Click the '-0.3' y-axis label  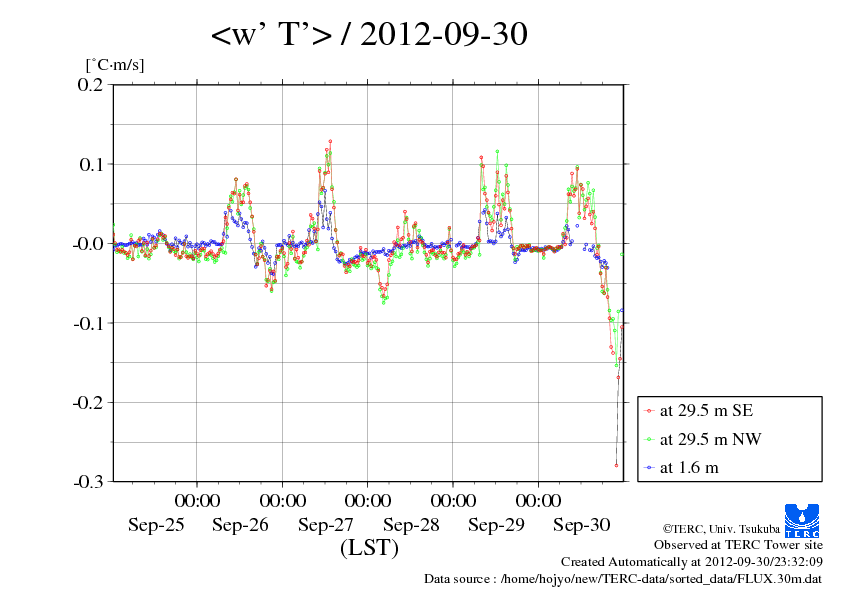click(x=88, y=482)
